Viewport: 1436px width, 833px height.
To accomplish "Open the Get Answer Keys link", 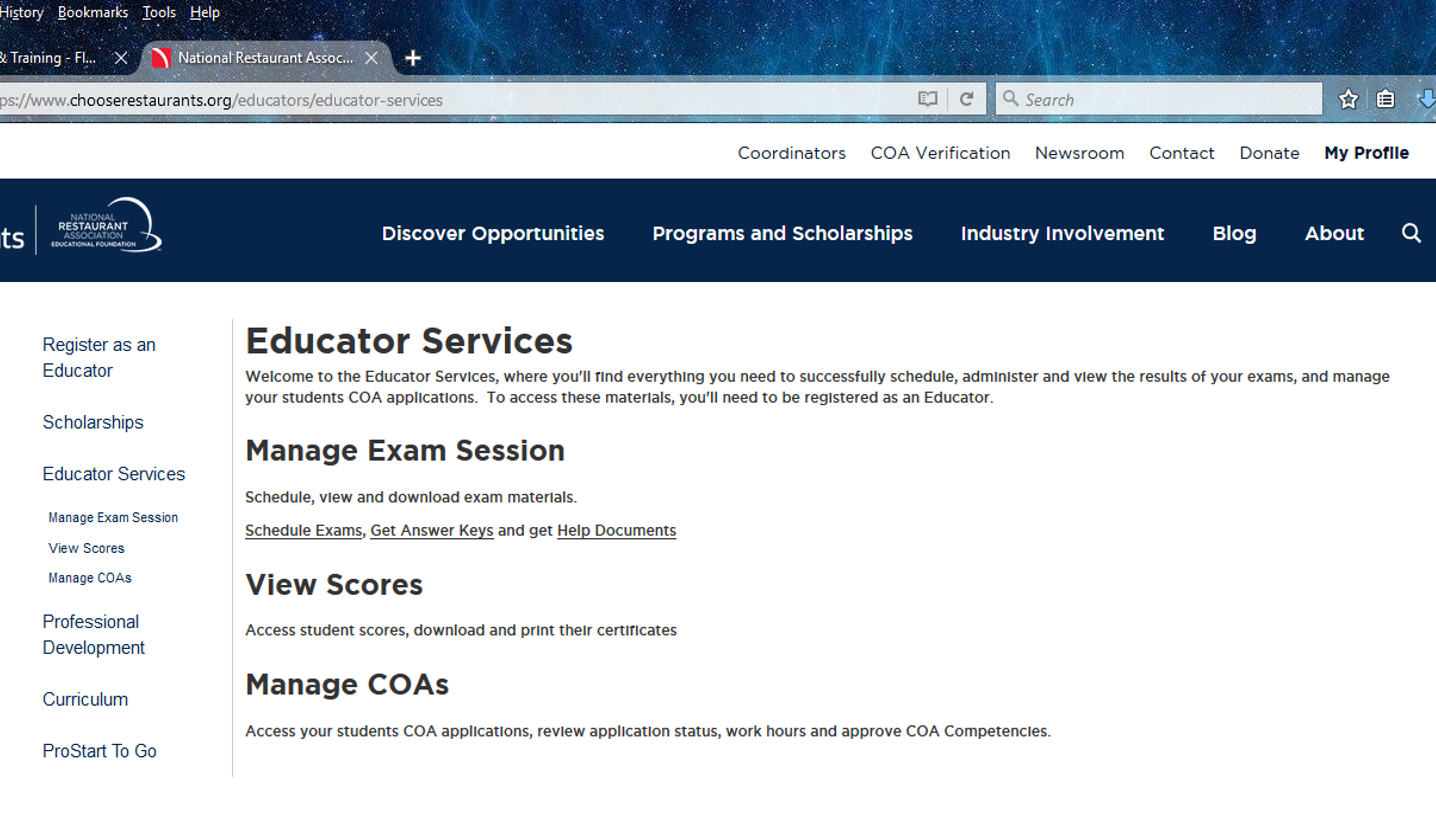I will click(x=431, y=530).
